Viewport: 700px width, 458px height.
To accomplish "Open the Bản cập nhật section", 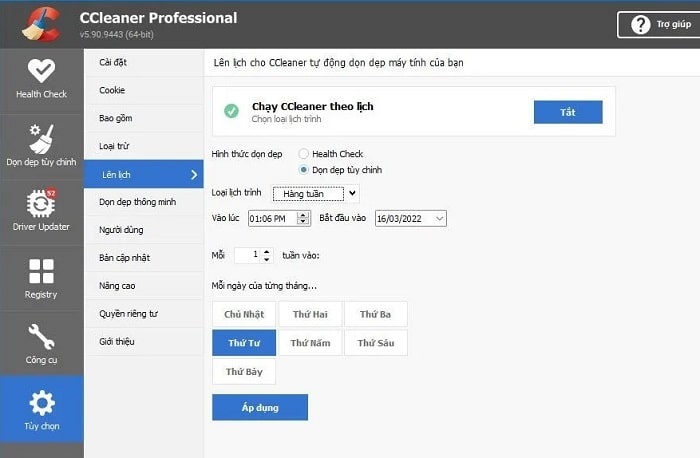I will [144, 258].
